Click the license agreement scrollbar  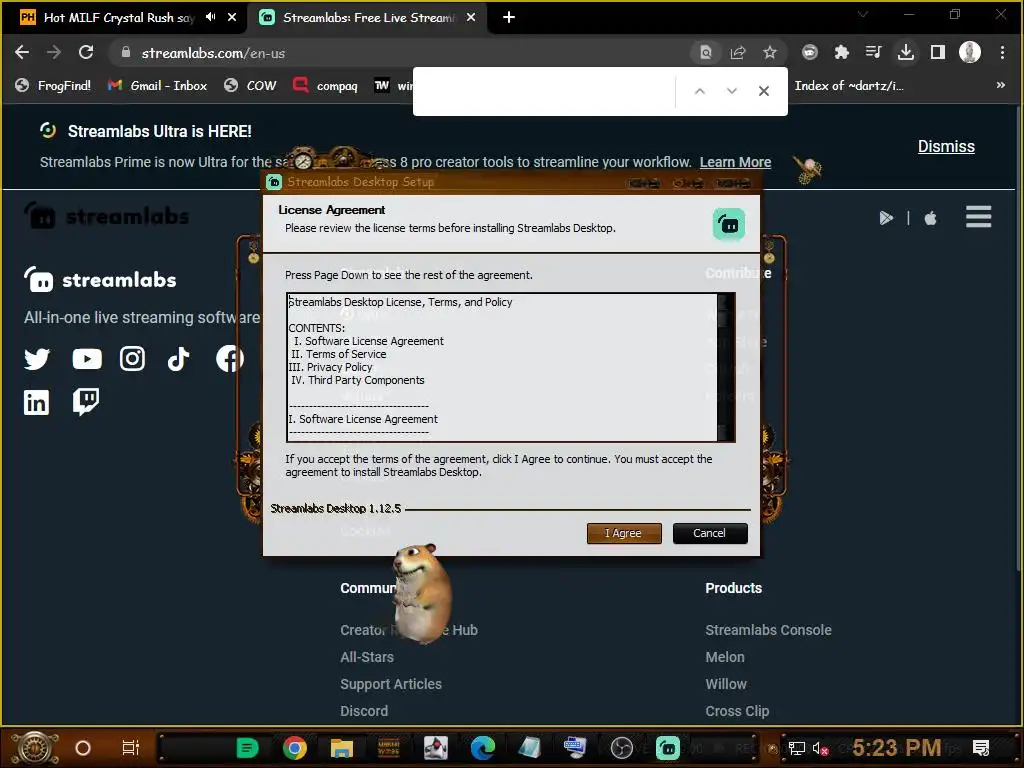[725, 368]
